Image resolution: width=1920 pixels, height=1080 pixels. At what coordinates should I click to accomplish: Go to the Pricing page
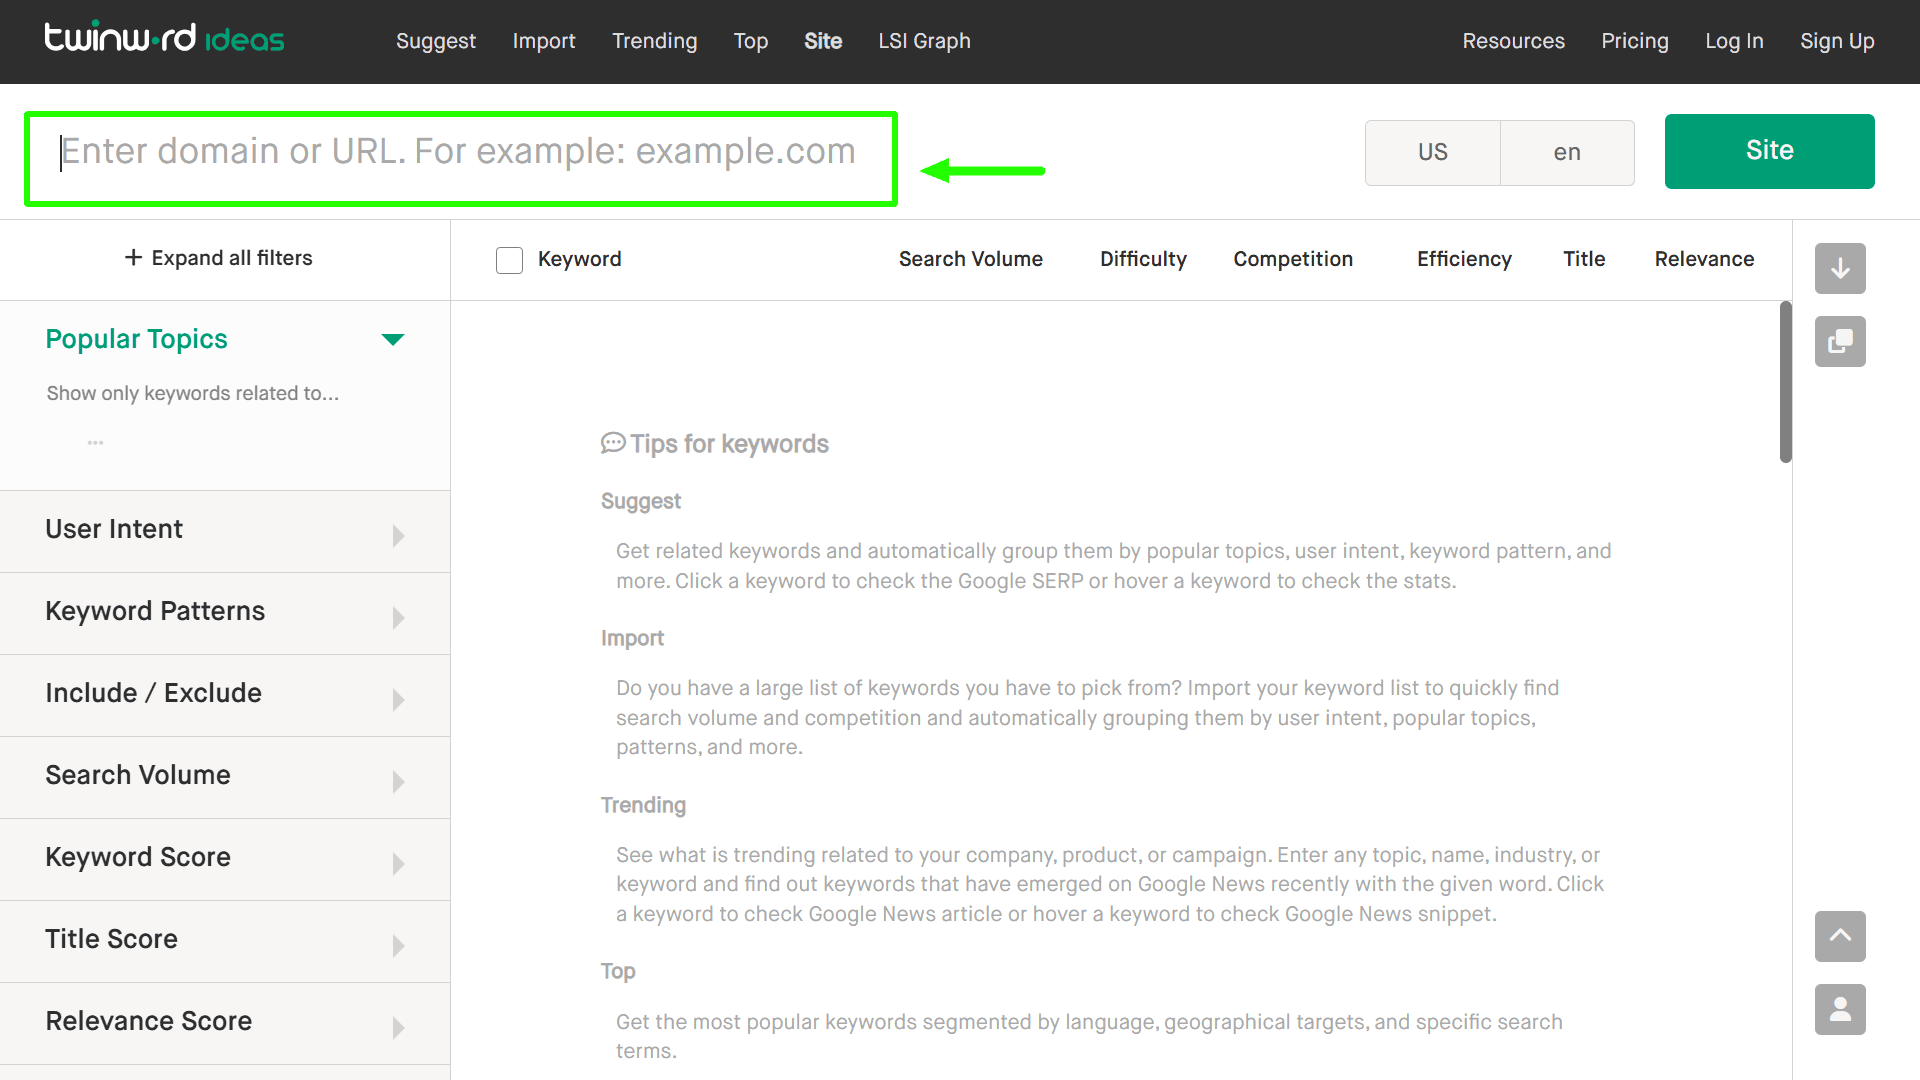[1635, 41]
